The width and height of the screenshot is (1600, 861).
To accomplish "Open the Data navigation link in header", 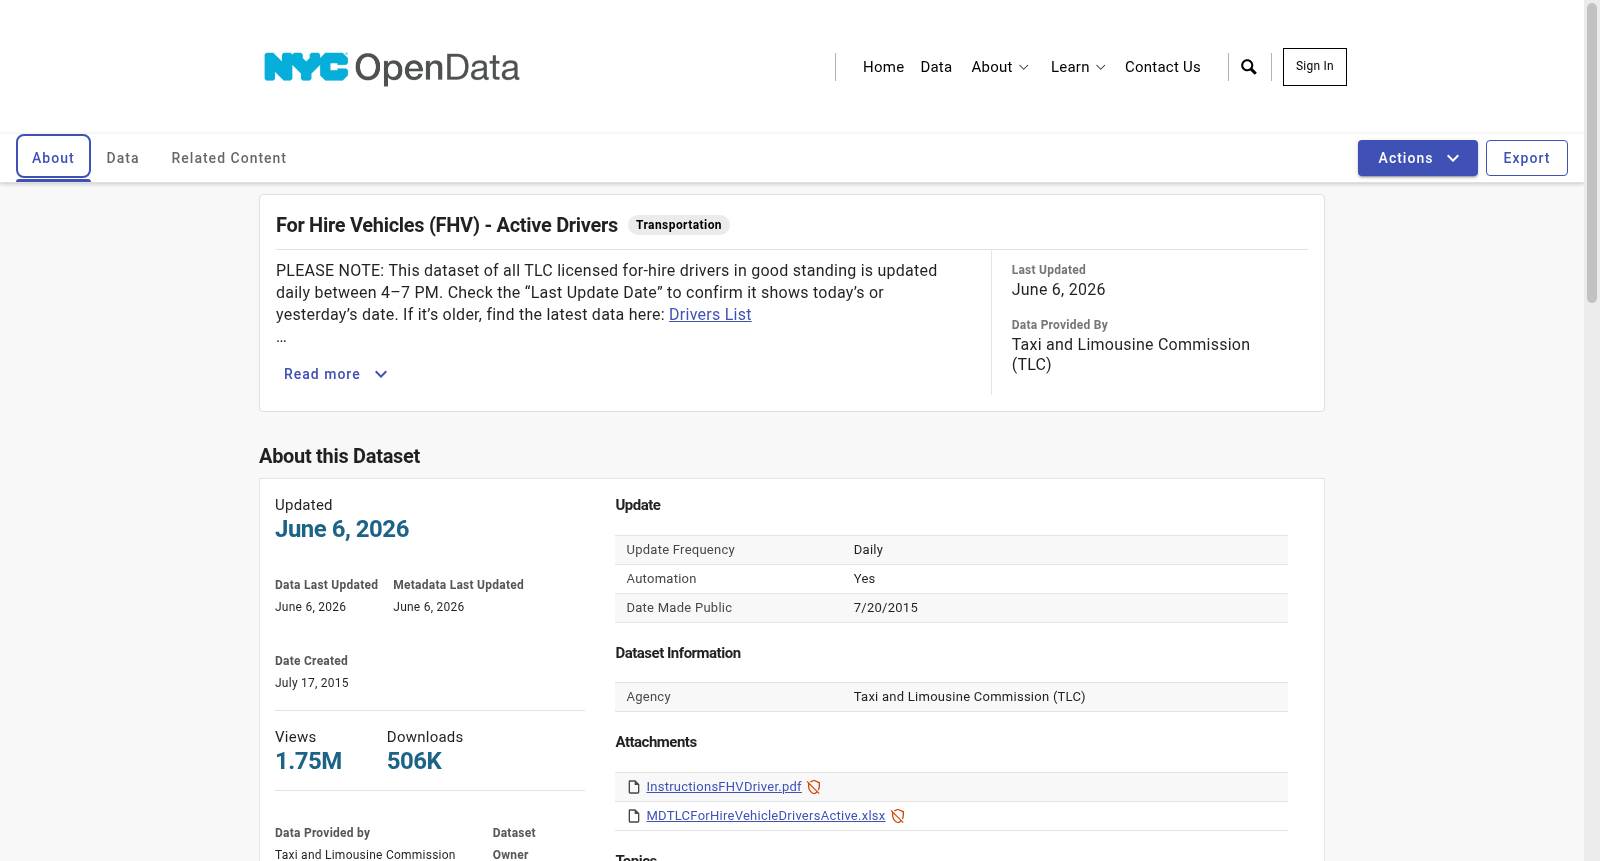I will tap(936, 67).
